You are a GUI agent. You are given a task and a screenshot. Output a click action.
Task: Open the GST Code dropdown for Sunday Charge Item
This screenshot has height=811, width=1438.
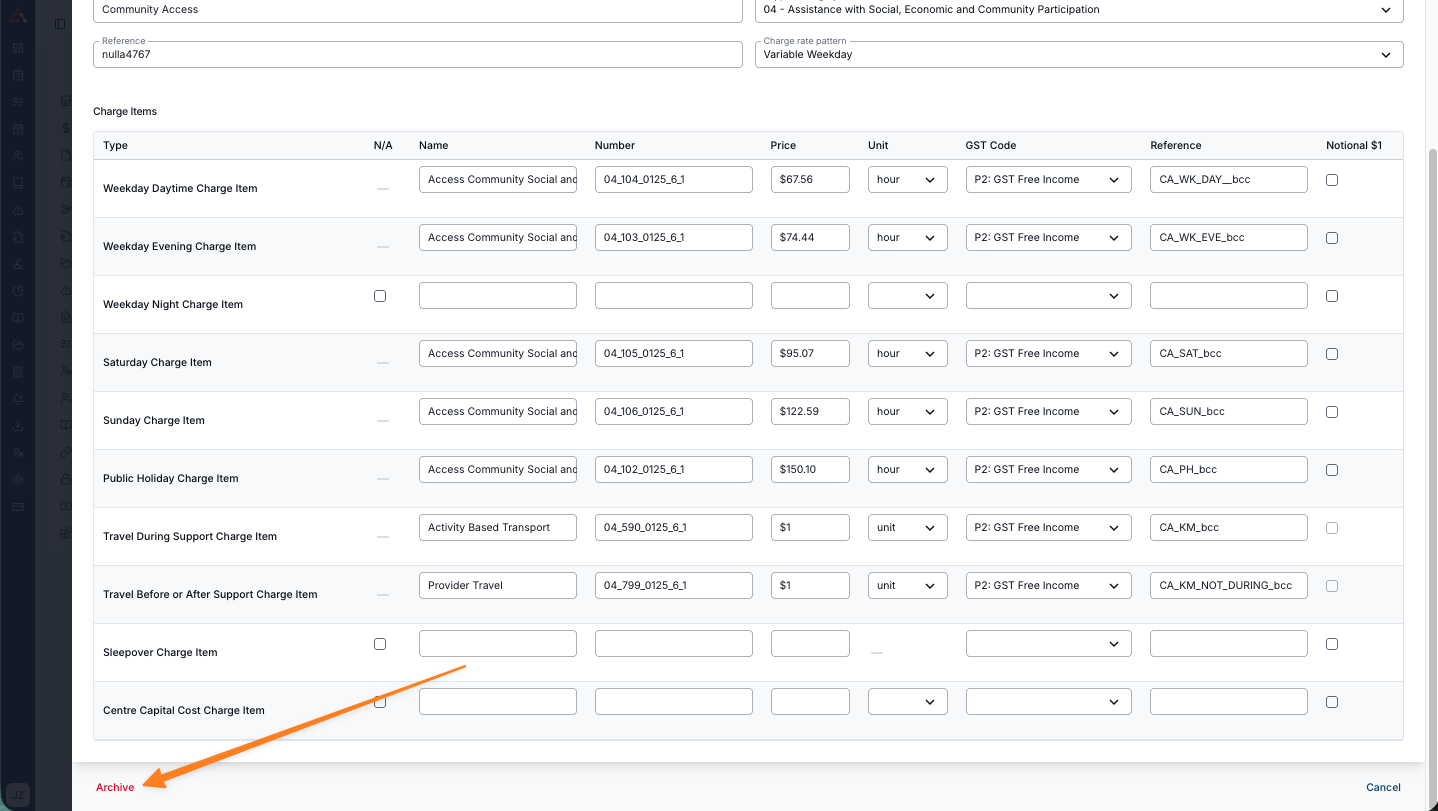click(1048, 412)
